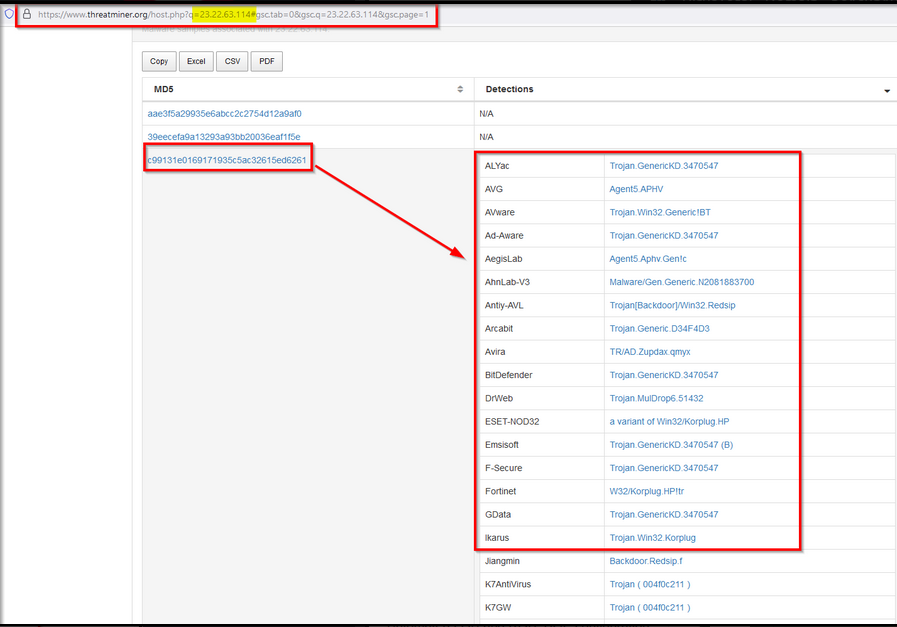Open BitDefender detection Trojan.GenericKD.3470547
This screenshot has height=627, width=897.
pyautogui.click(x=664, y=375)
